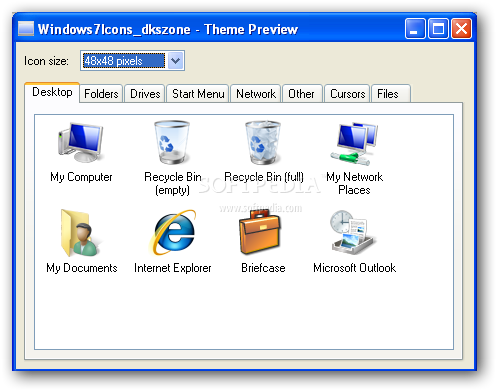Viewport: 497px width, 391px height.
Task: Select the My Computer icon
Action: click(x=81, y=143)
